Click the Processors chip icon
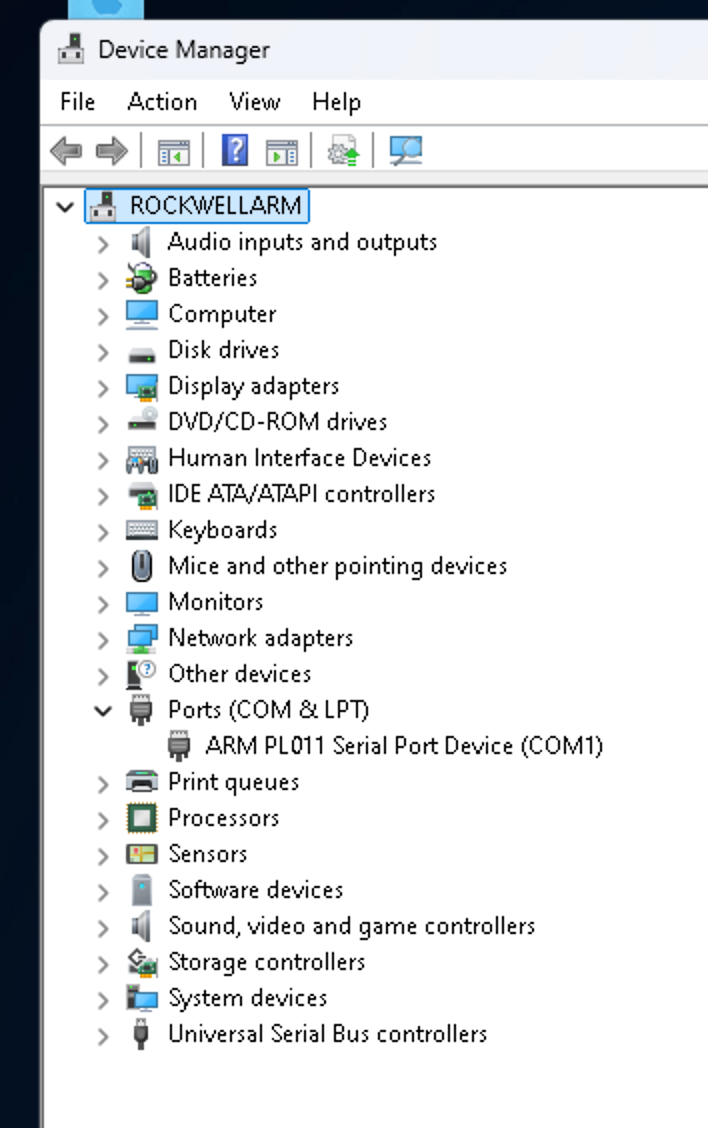708x1128 pixels. [x=141, y=818]
